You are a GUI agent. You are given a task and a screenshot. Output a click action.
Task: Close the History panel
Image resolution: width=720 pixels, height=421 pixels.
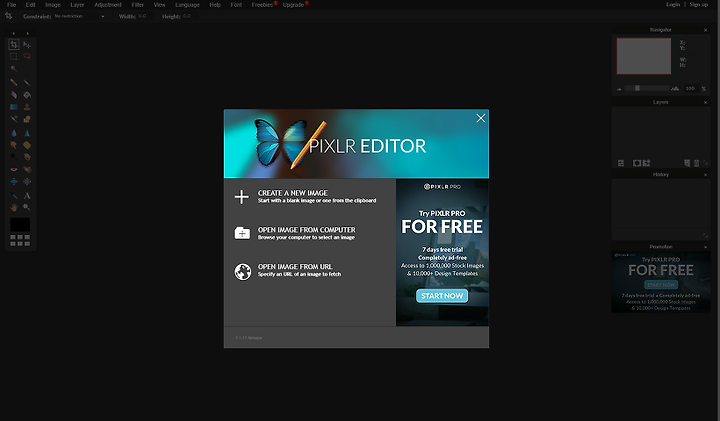(705, 175)
